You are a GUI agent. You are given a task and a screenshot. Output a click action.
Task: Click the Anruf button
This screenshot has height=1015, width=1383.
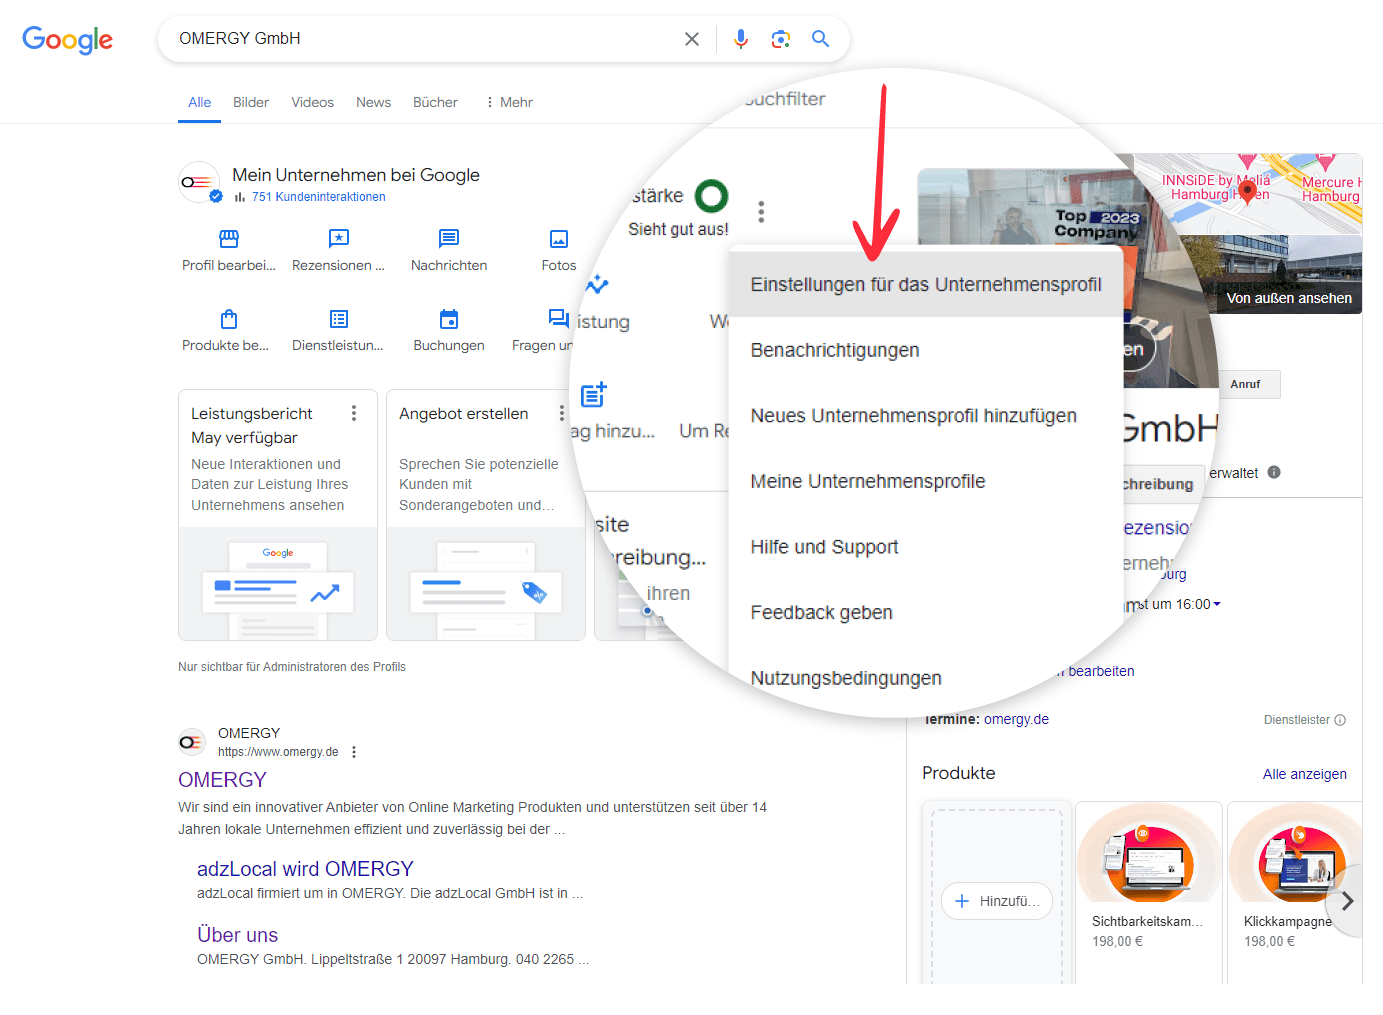pyautogui.click(x=1245, y=384)
